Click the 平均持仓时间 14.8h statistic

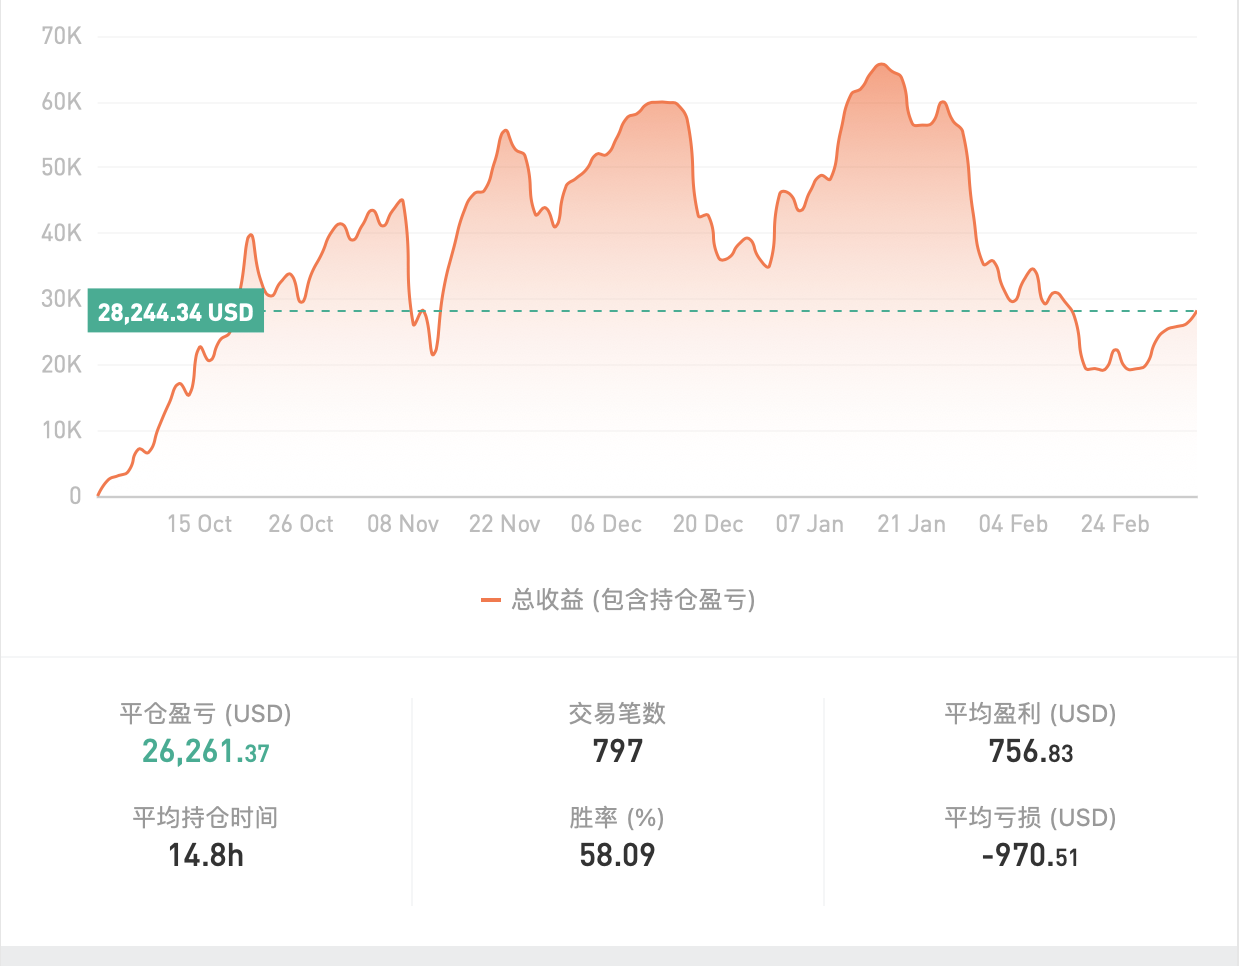click(x=206, y=855)
